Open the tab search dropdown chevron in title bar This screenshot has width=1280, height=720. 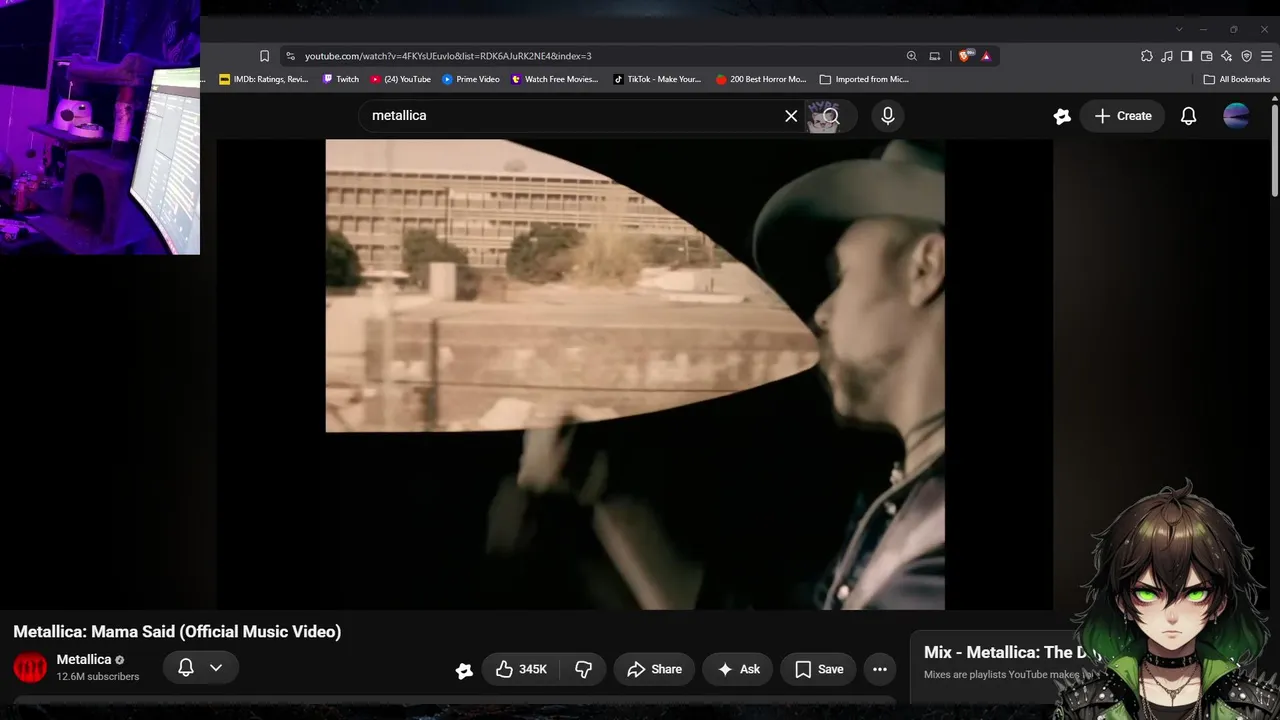[1179, 29]
